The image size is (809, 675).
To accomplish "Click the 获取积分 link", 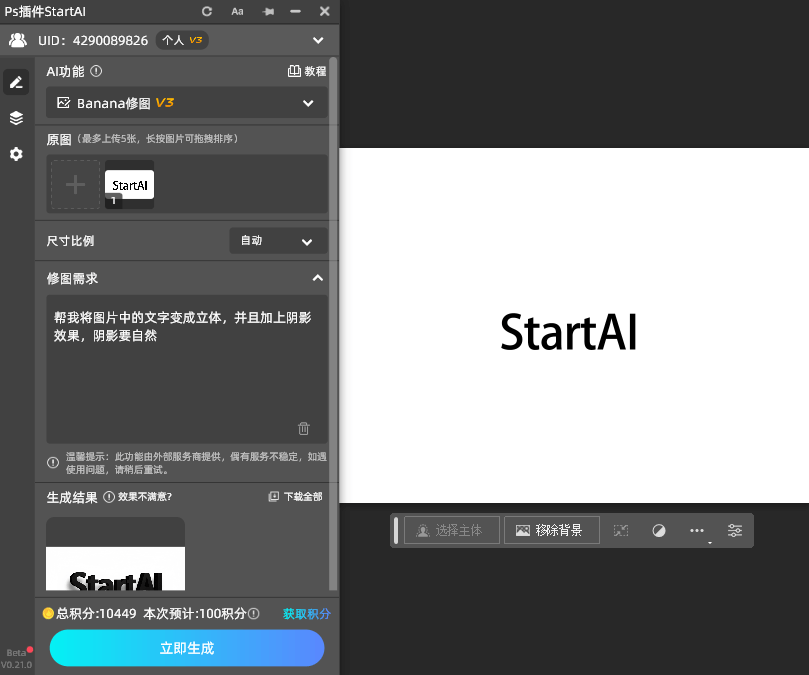I will pos(306,613).
